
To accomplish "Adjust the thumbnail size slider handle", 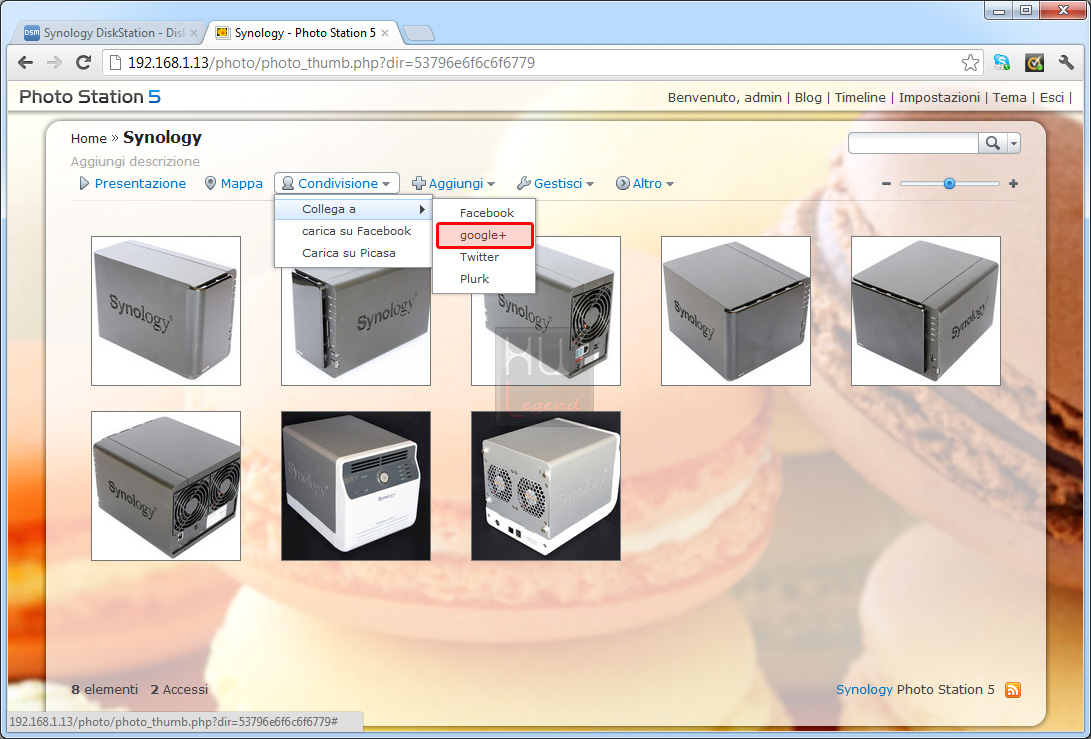I will (949, 184).
